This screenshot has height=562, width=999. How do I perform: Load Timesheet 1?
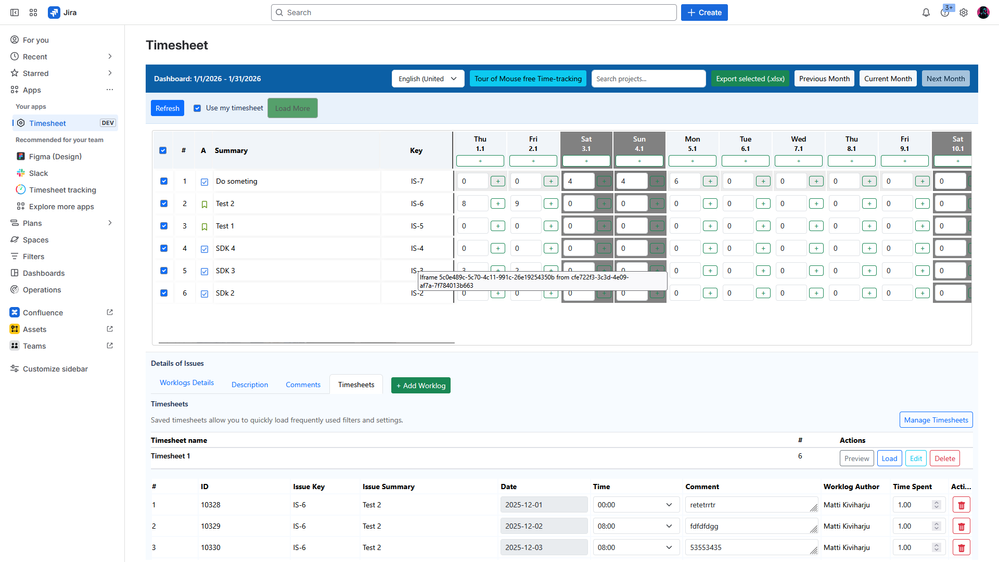889,458
